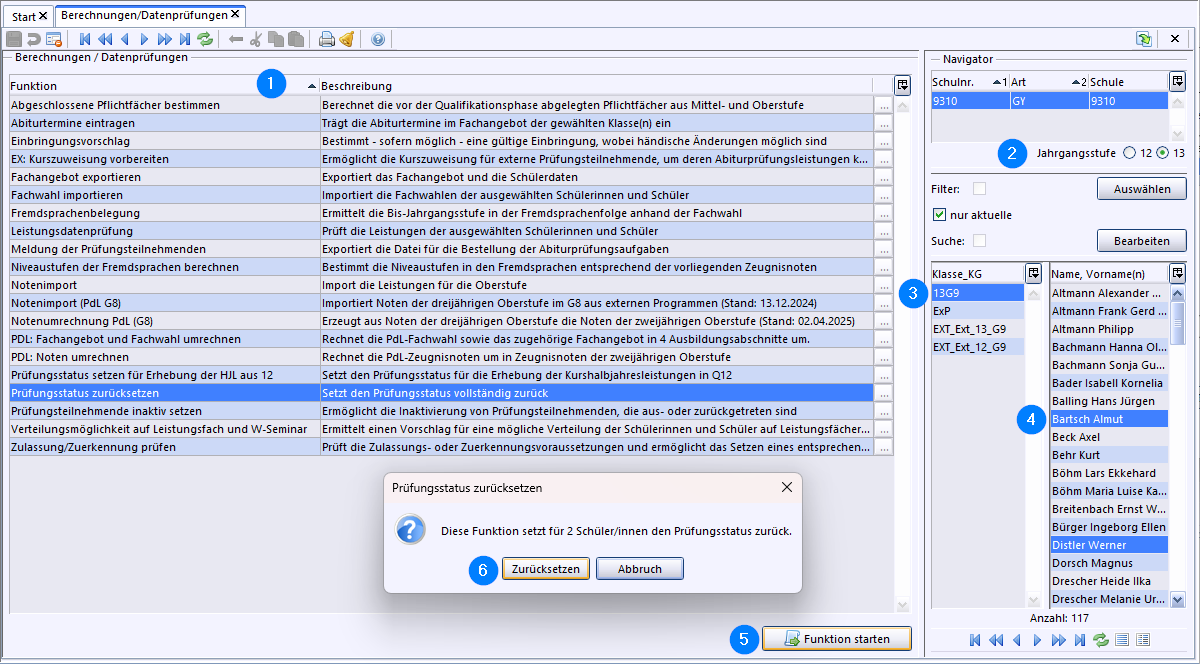Click the green refresh icon in the top toolbar

[205, 40]
